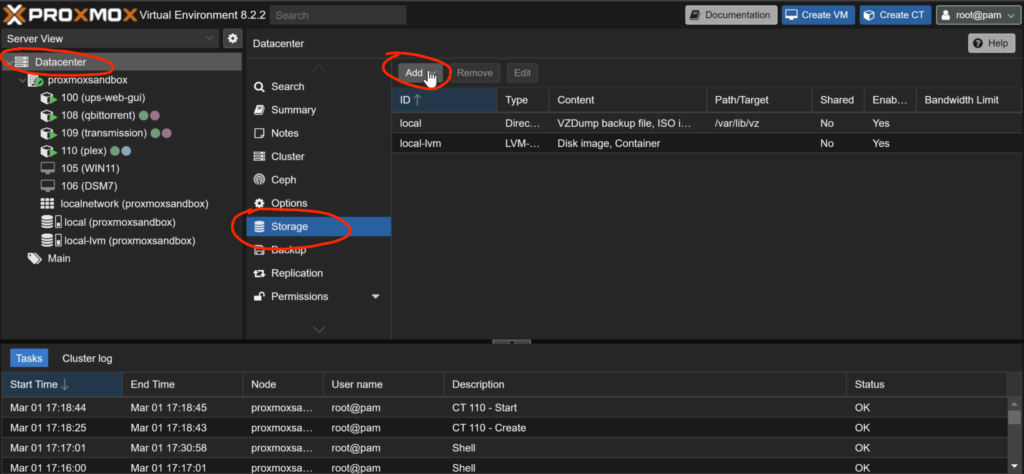
Task: Sort storage table by ID column
Action: [444, 100]
